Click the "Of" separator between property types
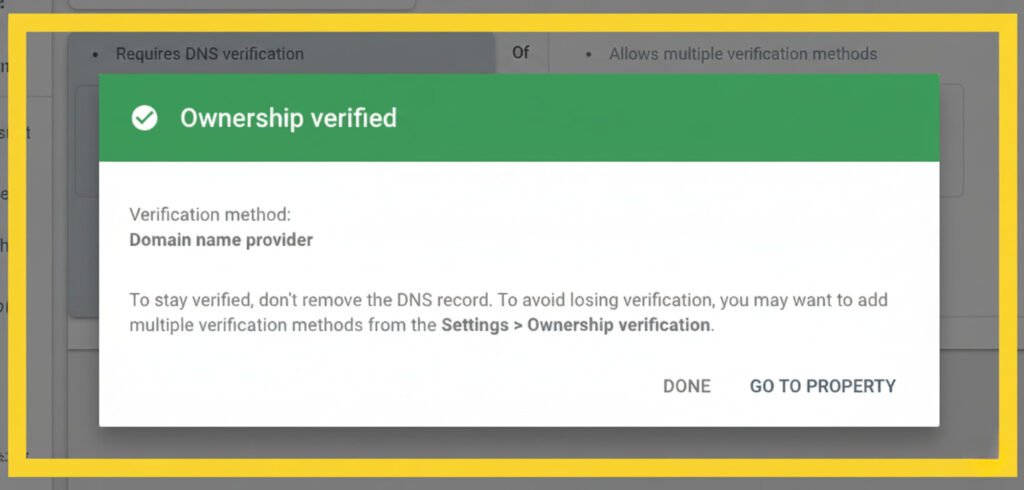 (521, 52)
